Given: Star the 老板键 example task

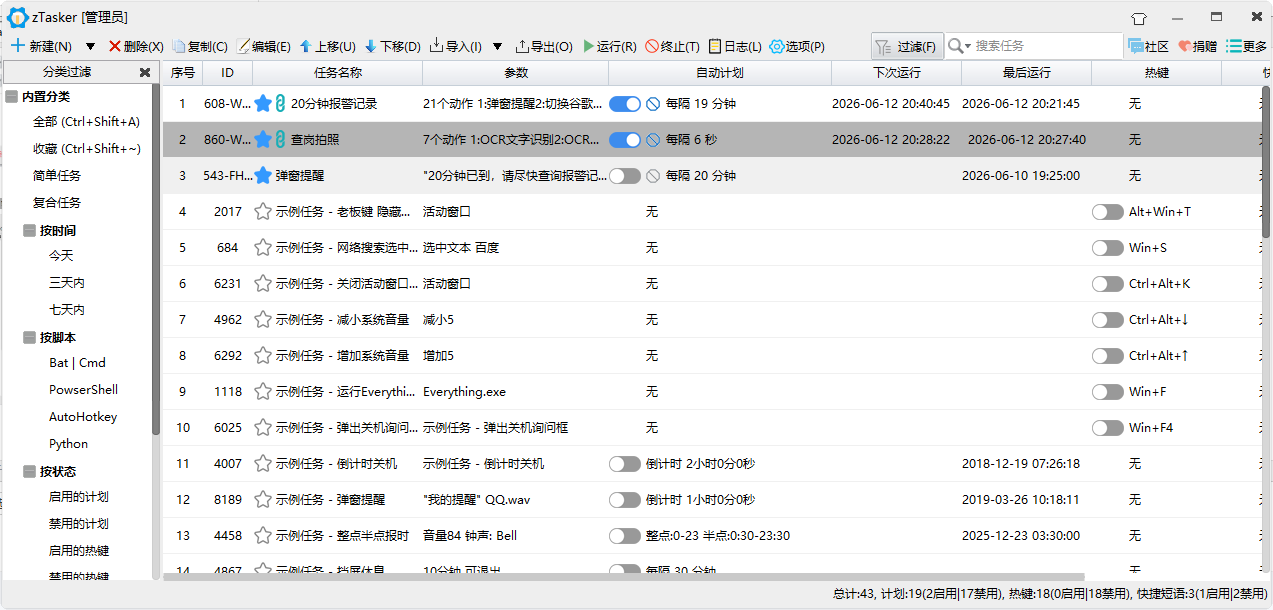Looking at the screenshot, I should 263,212.
